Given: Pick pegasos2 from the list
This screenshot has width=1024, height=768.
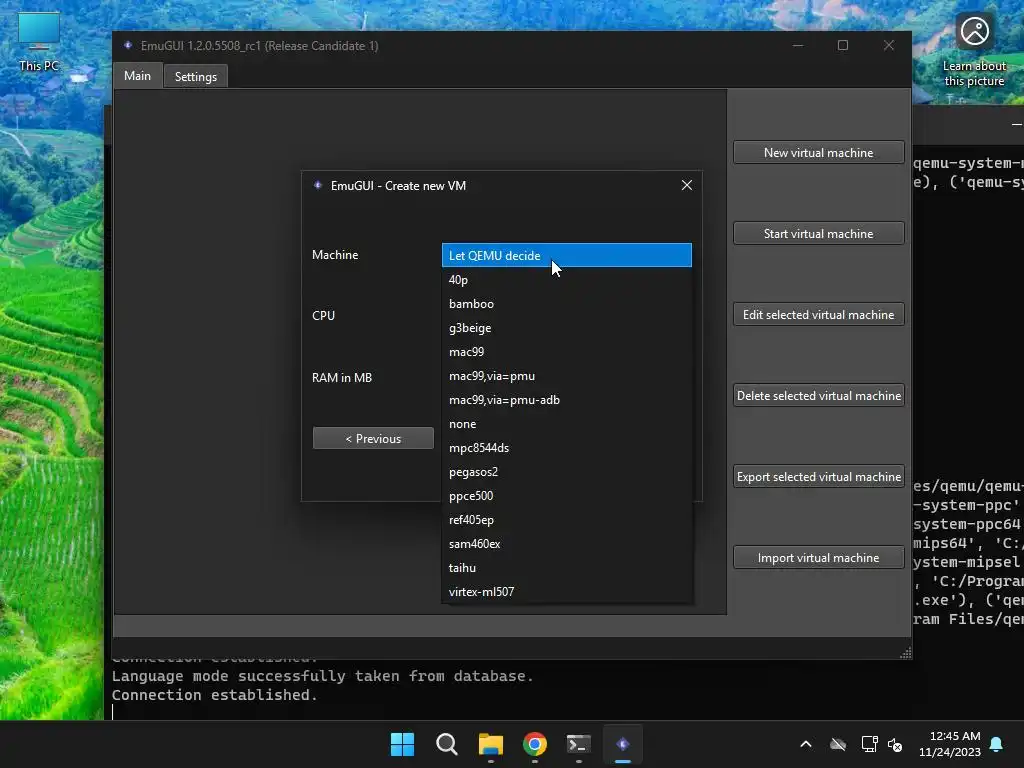Looking at the screenshot, I should point(566,472).
